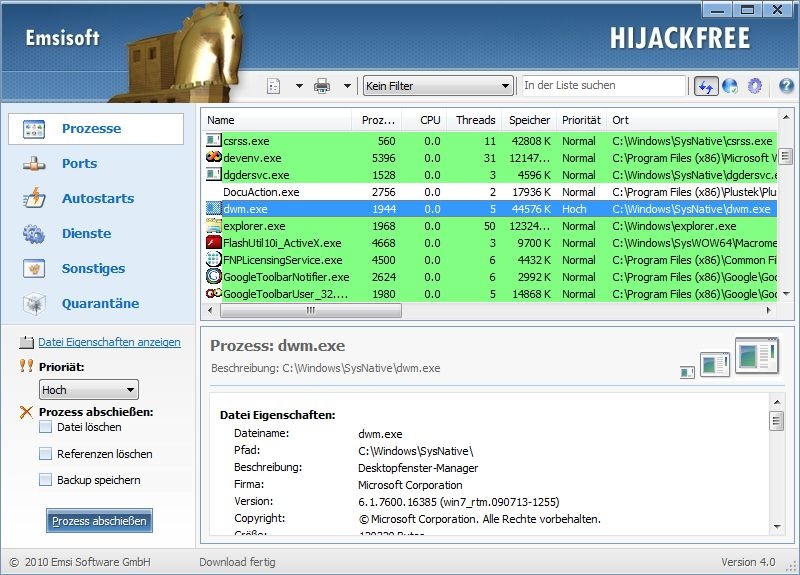
Task: Enable the Datei löschen checkbox
Action: click(45, 427)
